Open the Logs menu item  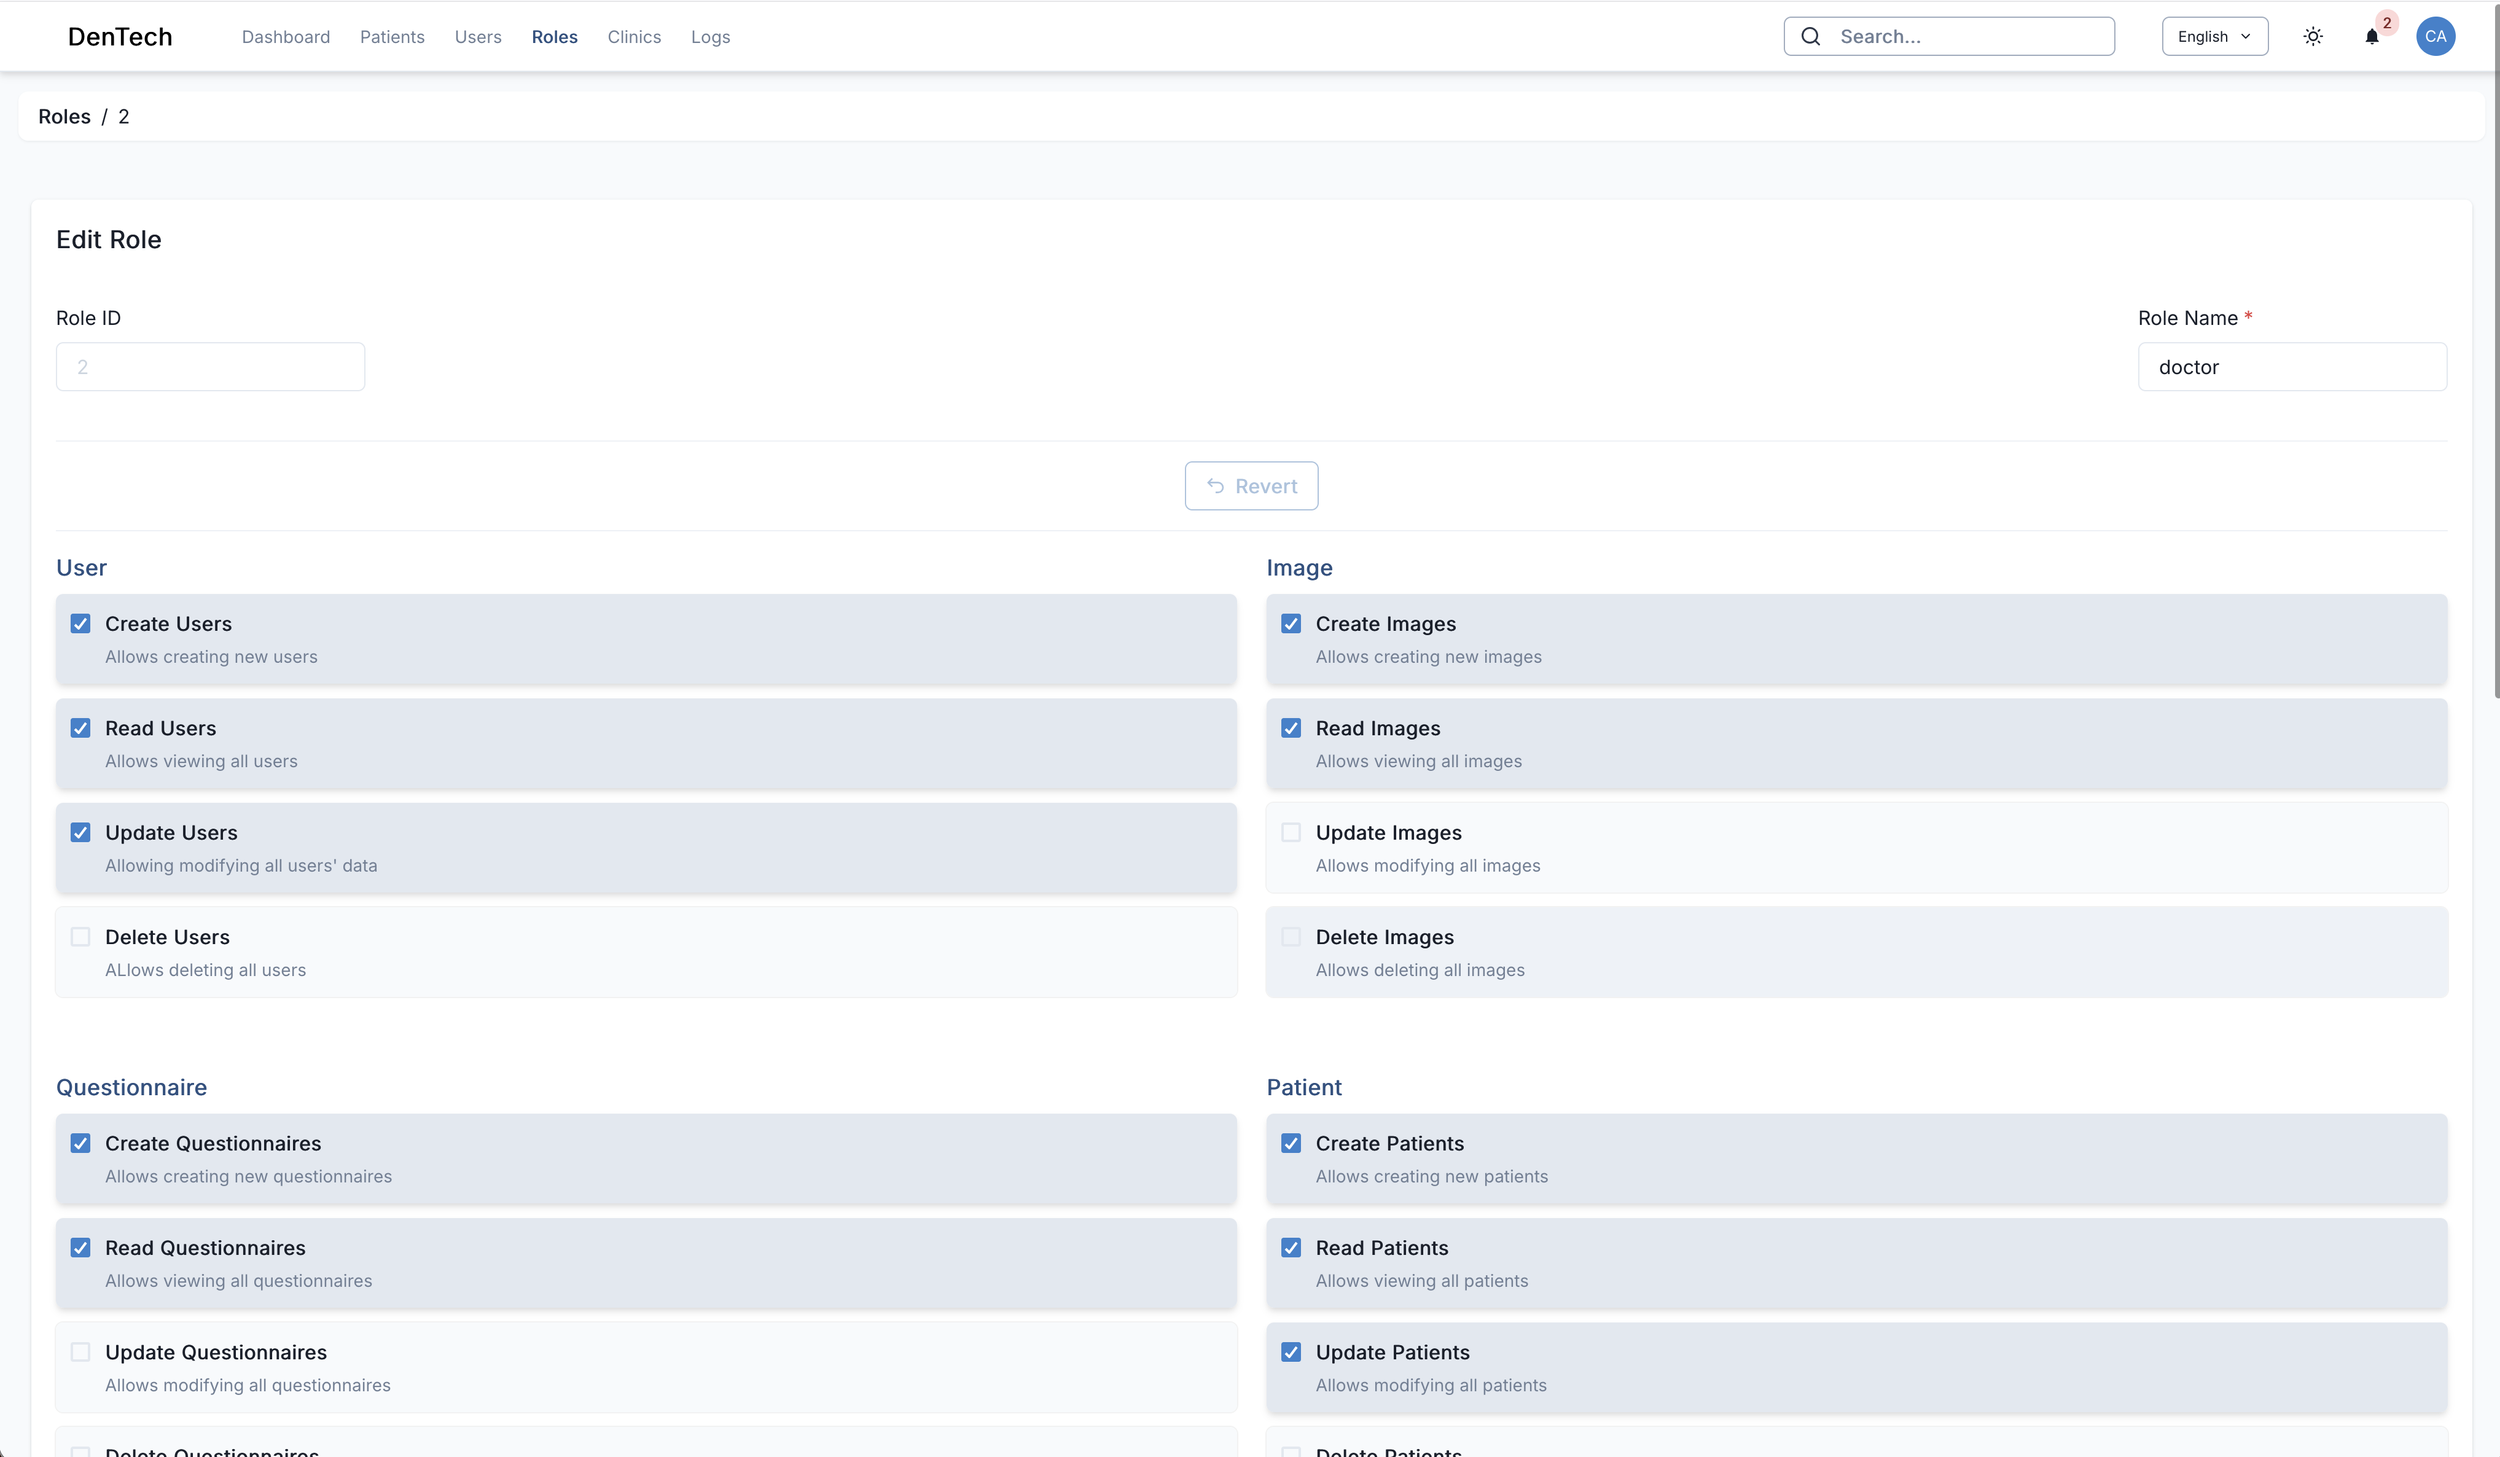pos(710,37)
